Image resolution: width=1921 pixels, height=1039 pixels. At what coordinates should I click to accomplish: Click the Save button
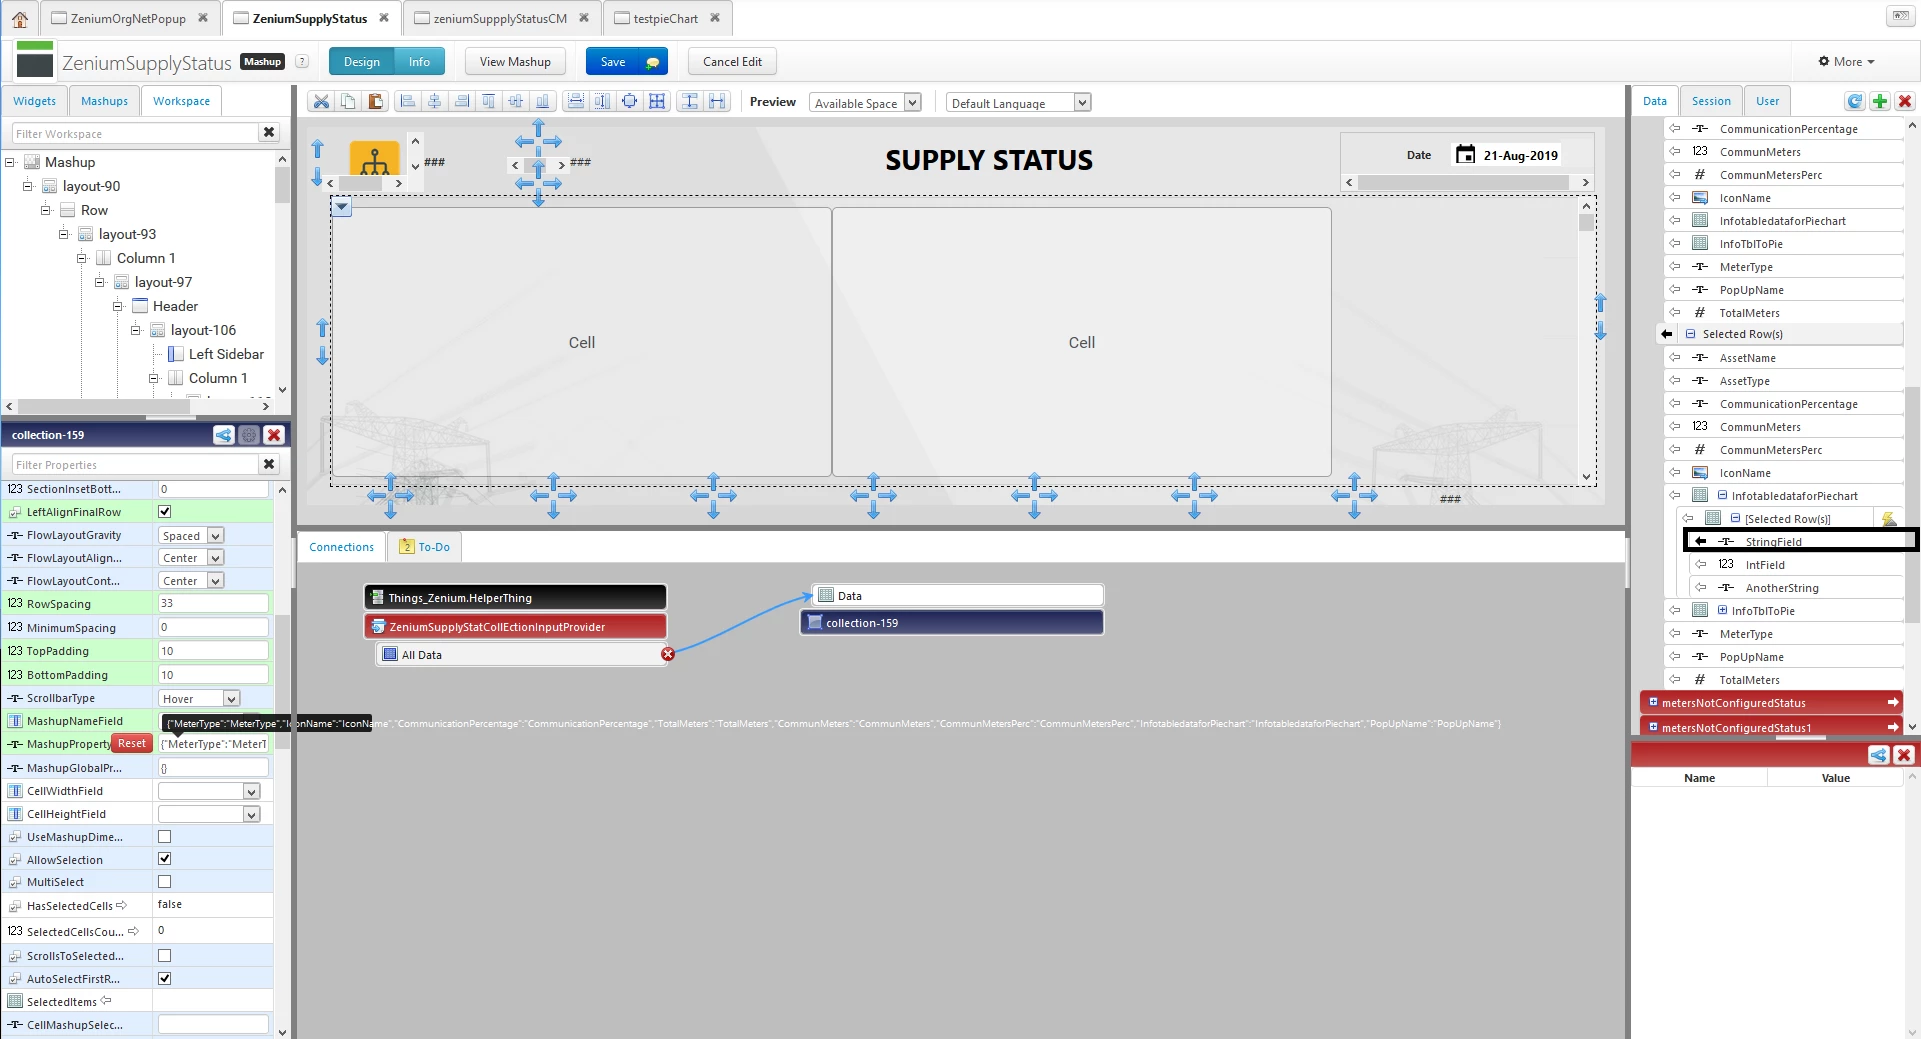[627, 62]
